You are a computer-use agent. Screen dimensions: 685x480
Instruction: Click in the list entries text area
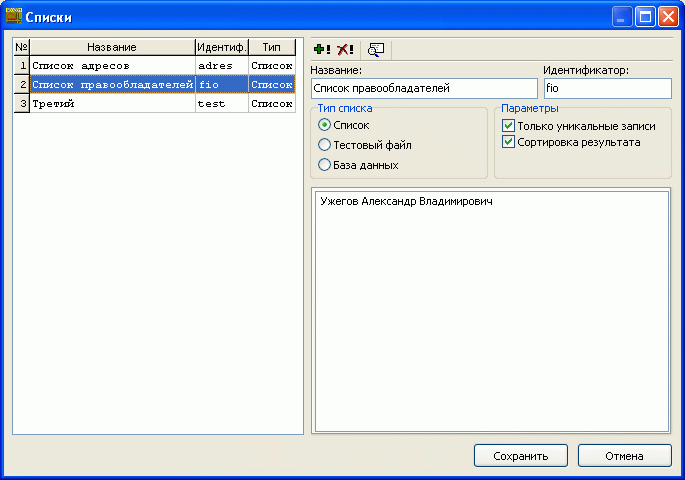(x=490, y=310)
